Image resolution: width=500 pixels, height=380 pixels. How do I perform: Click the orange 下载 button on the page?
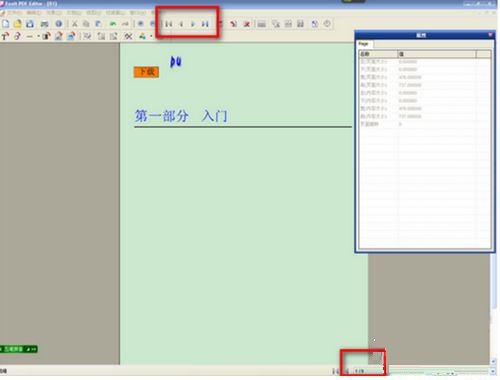[146, 72]
